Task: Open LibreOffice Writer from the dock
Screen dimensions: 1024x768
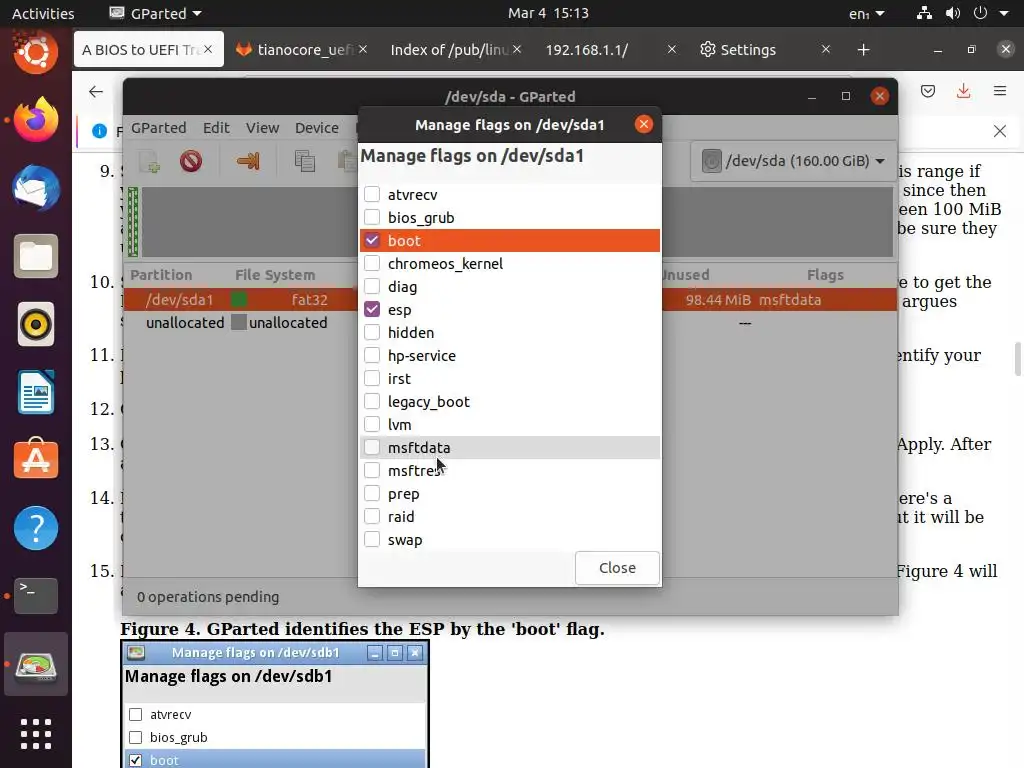Action: point(35,392)
